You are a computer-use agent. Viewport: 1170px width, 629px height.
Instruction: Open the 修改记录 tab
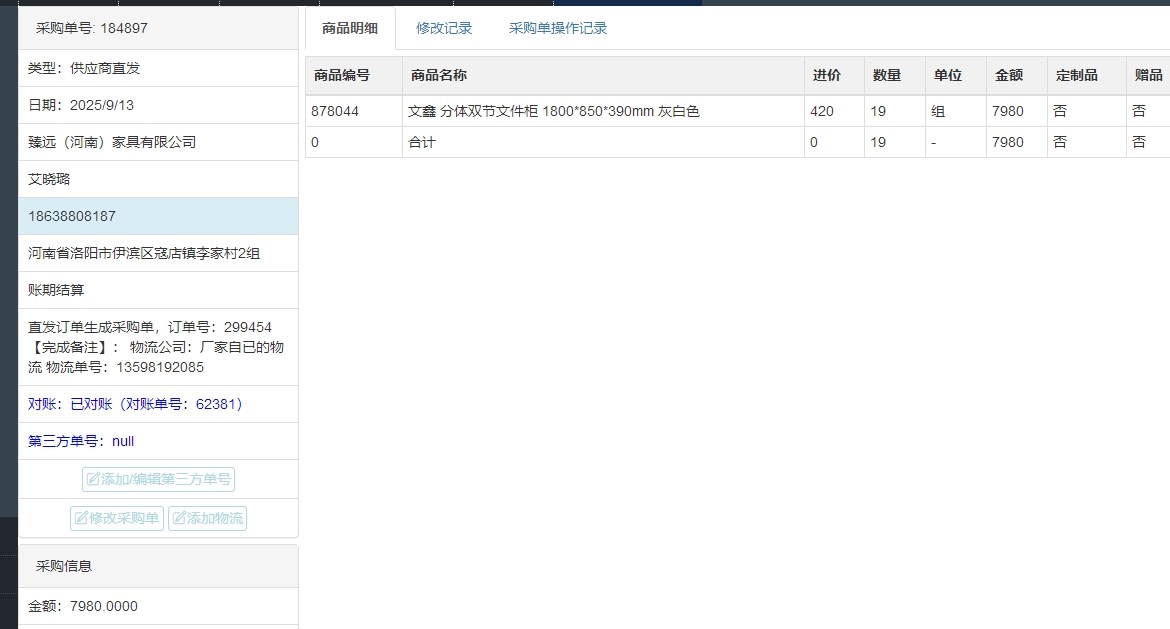[444, 28]
